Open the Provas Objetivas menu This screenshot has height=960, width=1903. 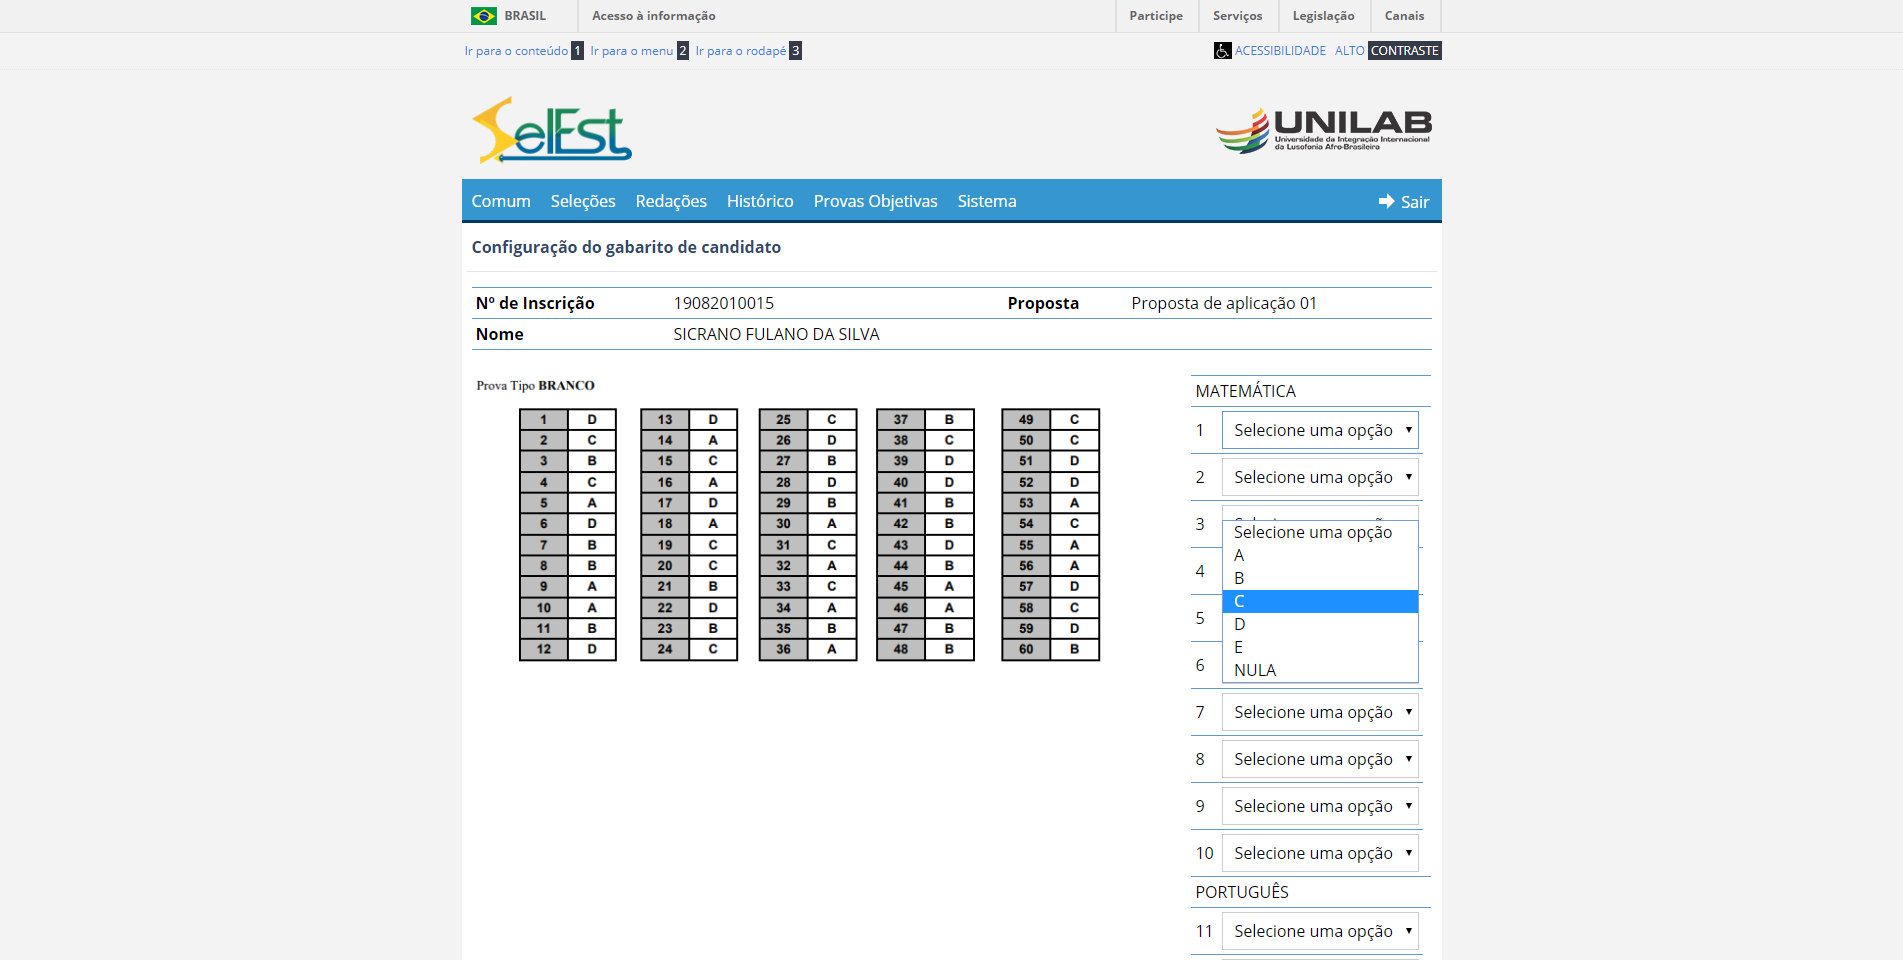(875, 201)
